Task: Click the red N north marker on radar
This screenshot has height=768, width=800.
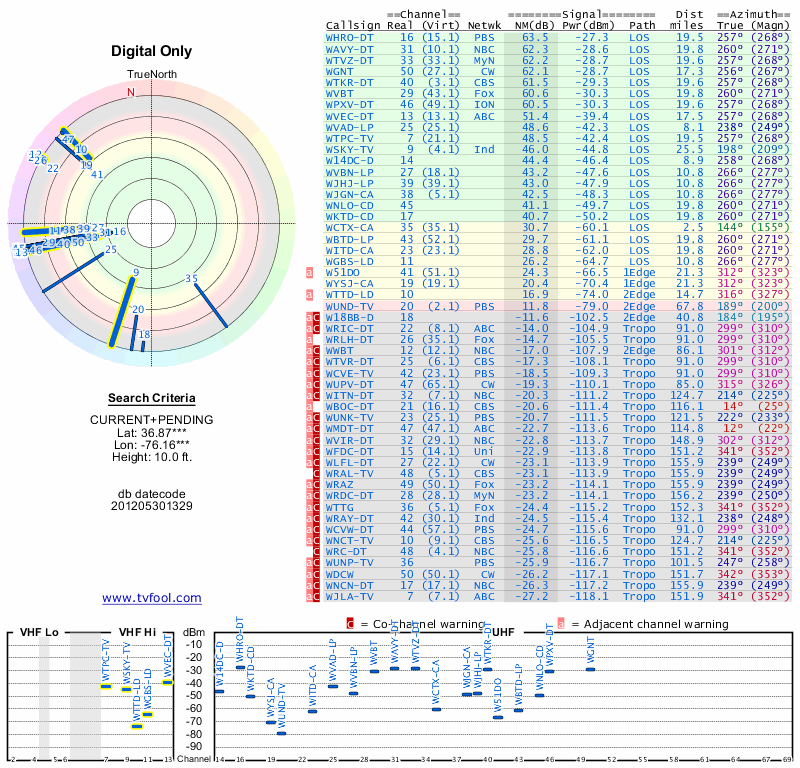Action: point(130,92)
